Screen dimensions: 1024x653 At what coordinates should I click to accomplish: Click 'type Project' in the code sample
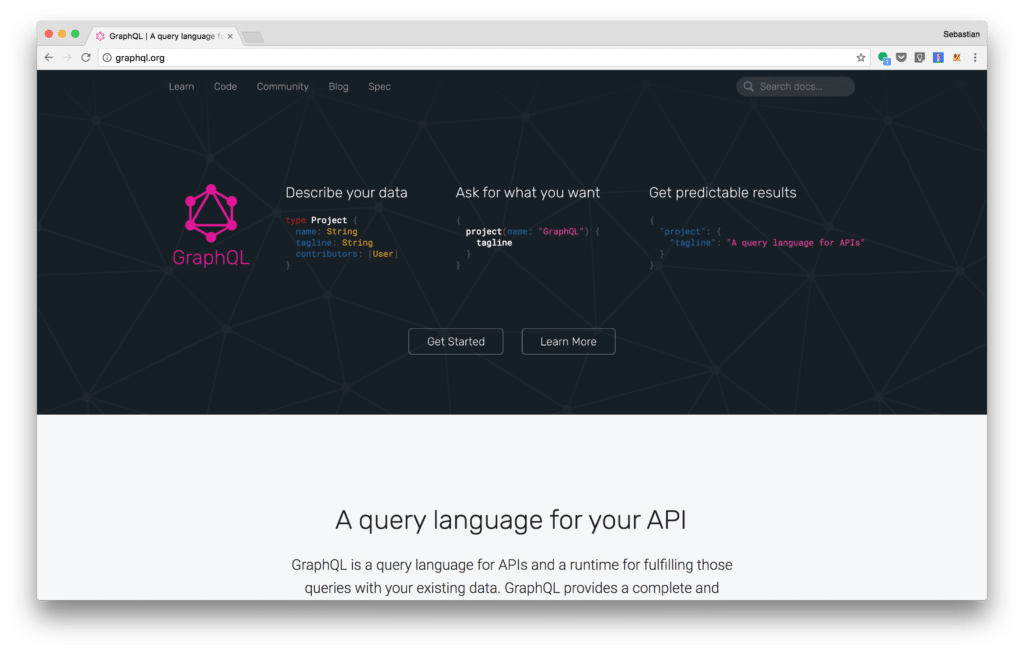[x=317, y=220]
